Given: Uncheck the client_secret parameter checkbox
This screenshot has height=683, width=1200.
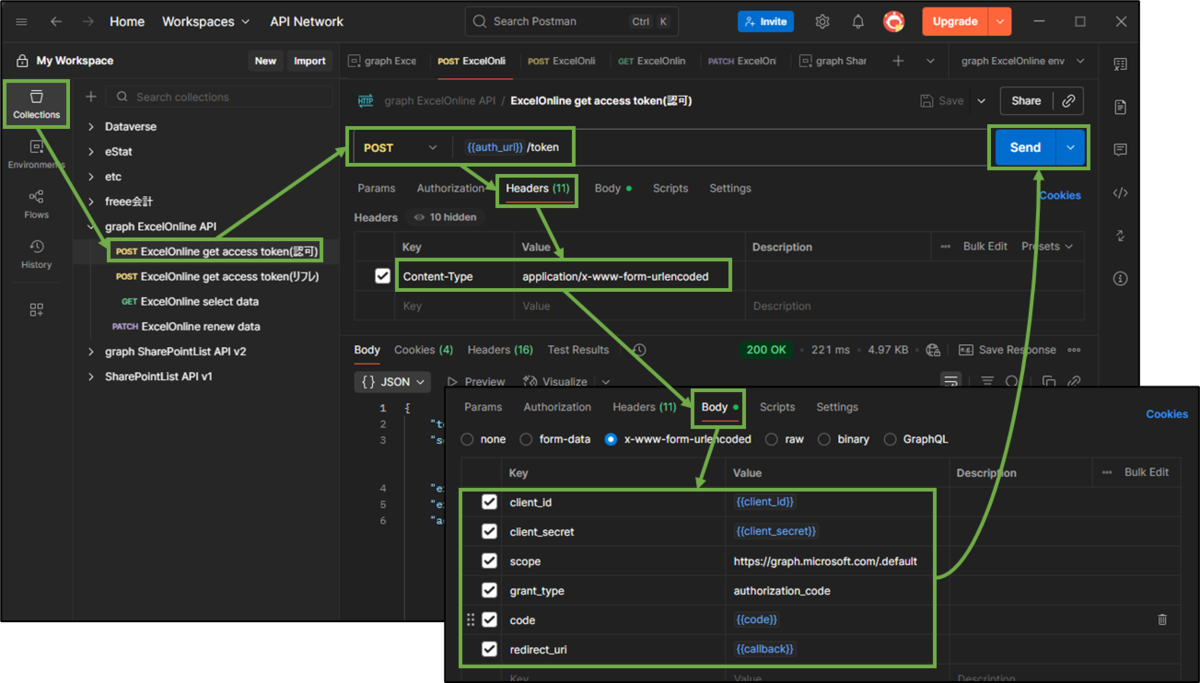Looking at the screenshot, I should (489, 531).
